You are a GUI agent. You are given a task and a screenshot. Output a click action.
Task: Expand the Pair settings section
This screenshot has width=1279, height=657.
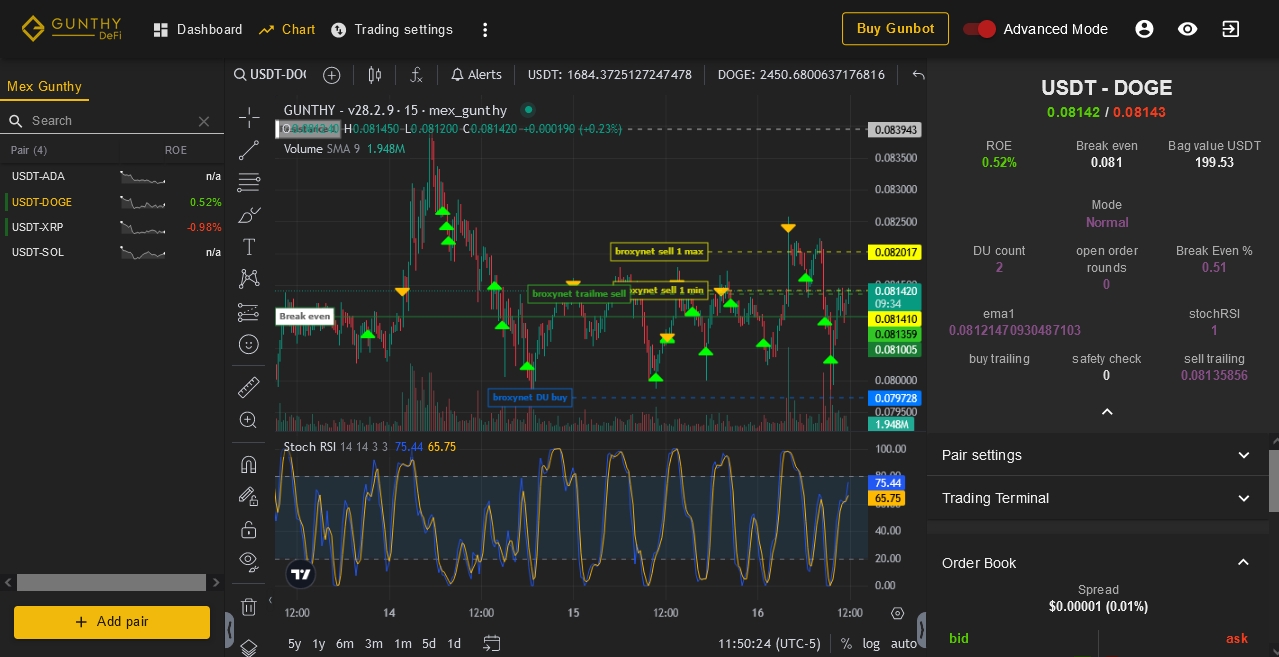tap(1097, 455)
